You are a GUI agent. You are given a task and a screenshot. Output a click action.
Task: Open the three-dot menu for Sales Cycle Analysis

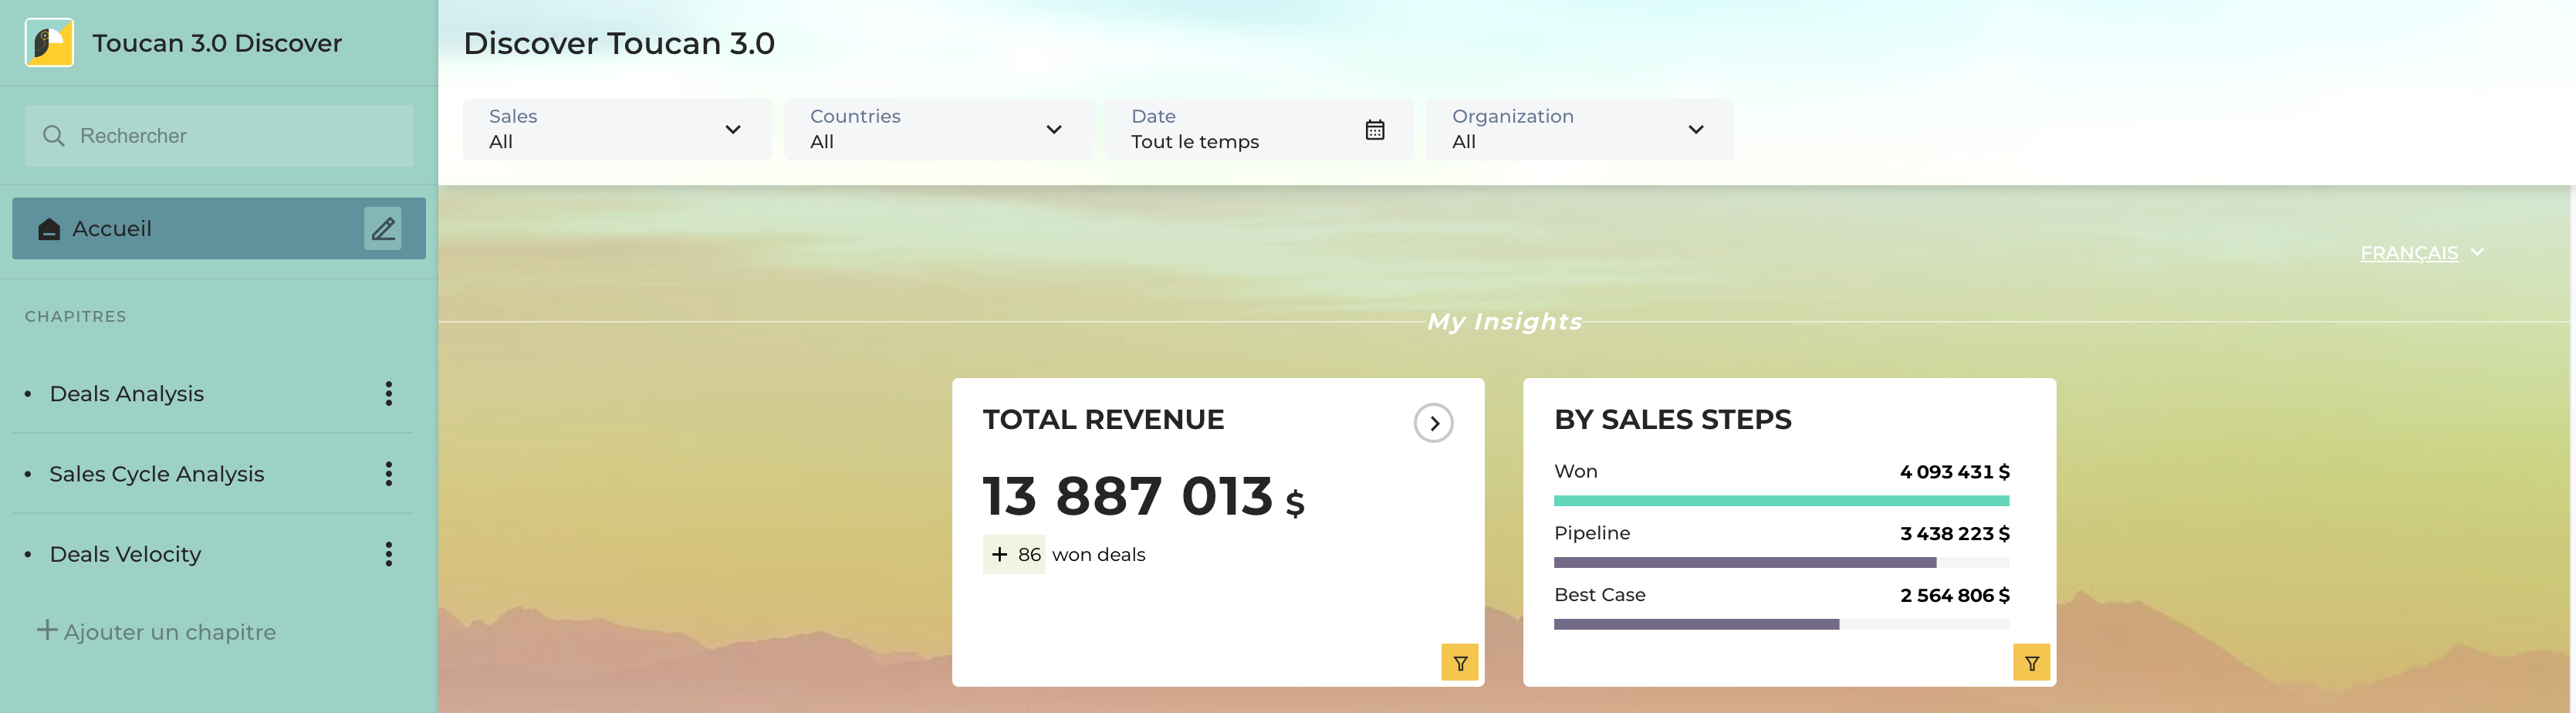[389, 474]
